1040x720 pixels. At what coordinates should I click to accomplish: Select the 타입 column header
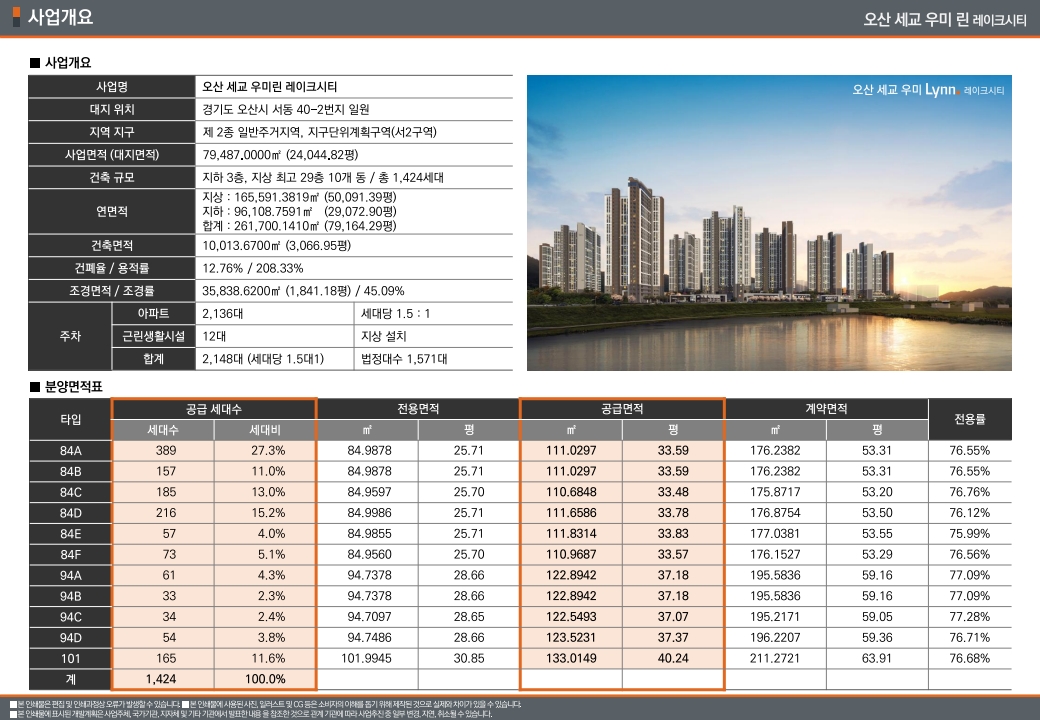[x=70, y=419]
